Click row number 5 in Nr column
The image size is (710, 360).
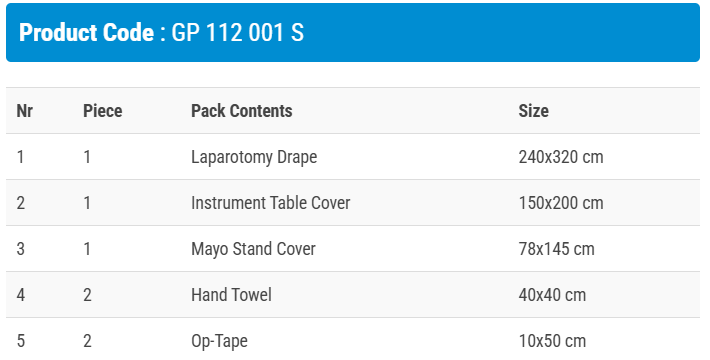point(20,341)
